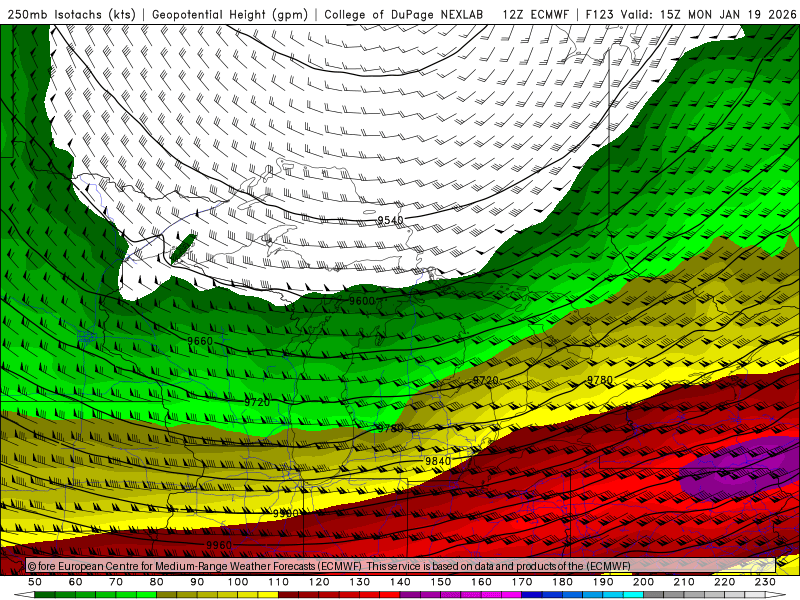Image resolution: width=800 pixels, height=600 pixels.
Task: Click the 130 value on the color scale
Action: tap(360, 582)
